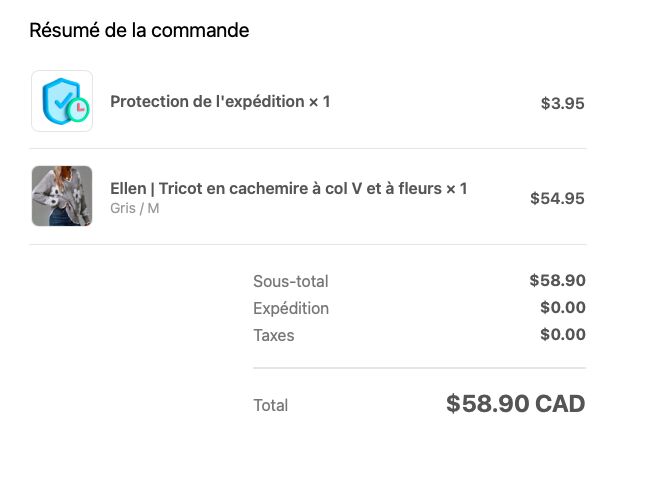Select the Total label

271,405
